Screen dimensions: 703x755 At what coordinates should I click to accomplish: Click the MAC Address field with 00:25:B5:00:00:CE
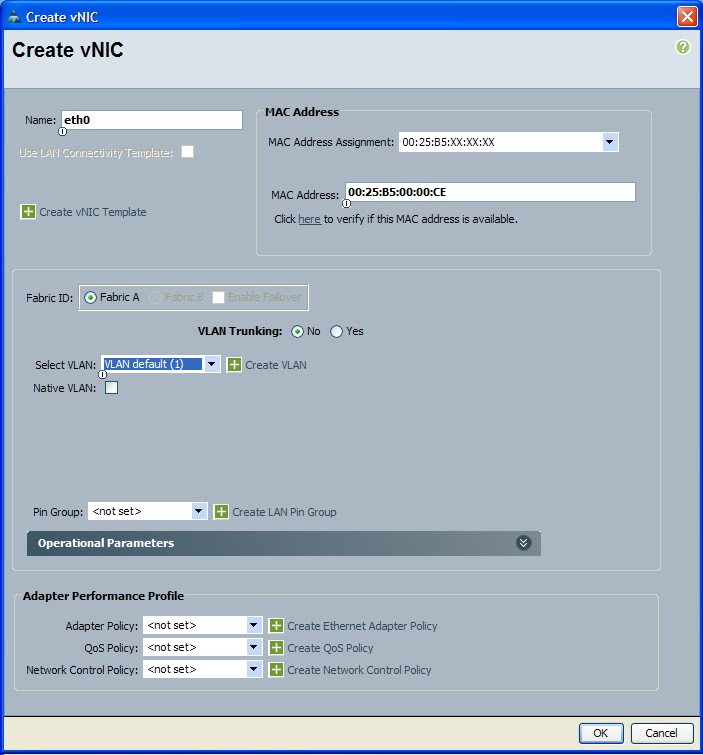490,192
